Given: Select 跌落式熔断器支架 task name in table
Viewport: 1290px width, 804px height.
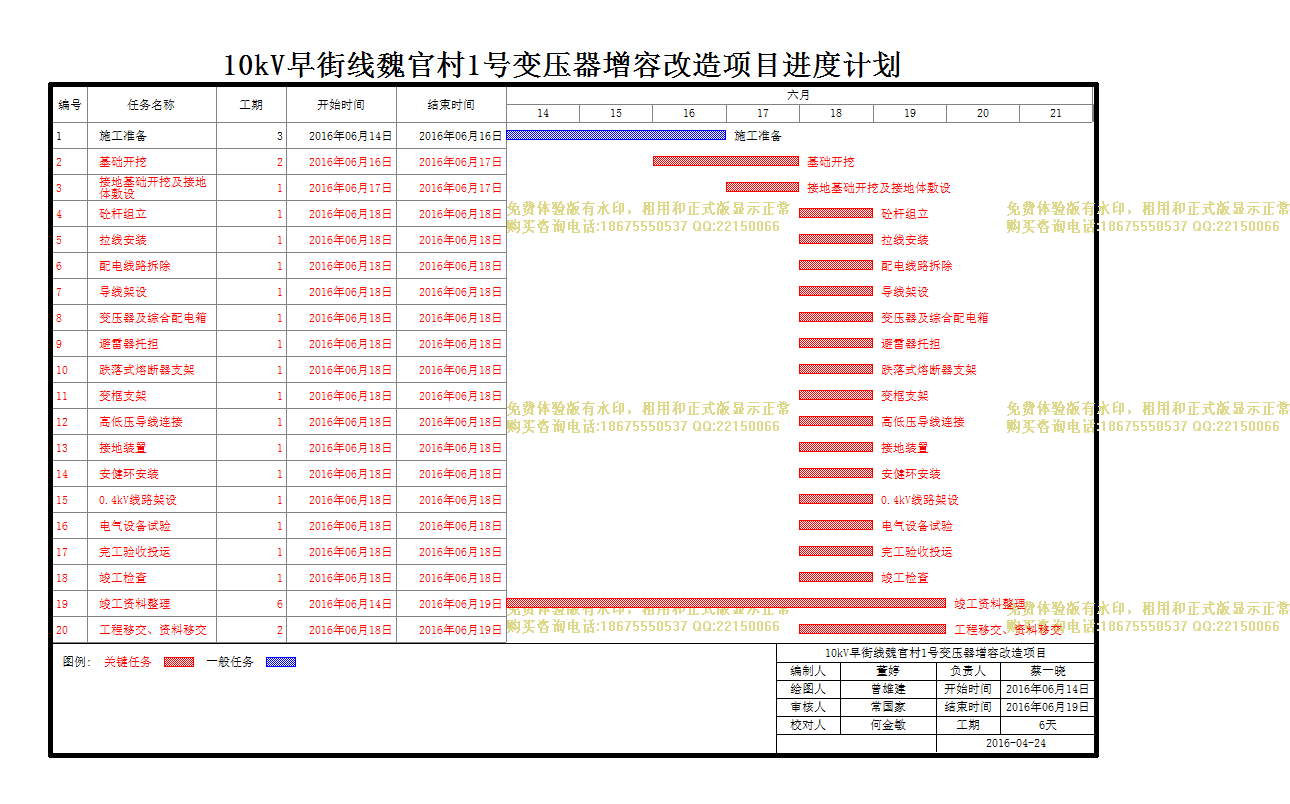Looking at the screenshot, I should (147, 370).
